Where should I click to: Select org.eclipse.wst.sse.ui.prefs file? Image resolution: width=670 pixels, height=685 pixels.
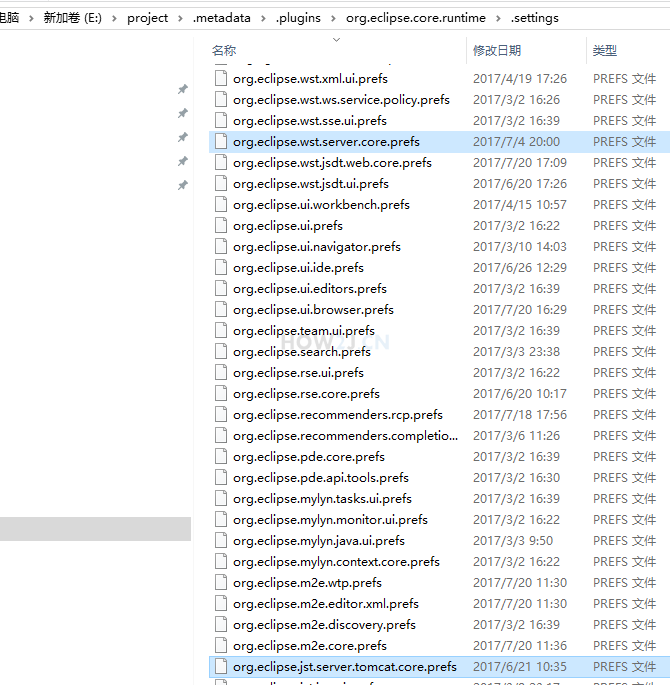click(x=310, y=121)
